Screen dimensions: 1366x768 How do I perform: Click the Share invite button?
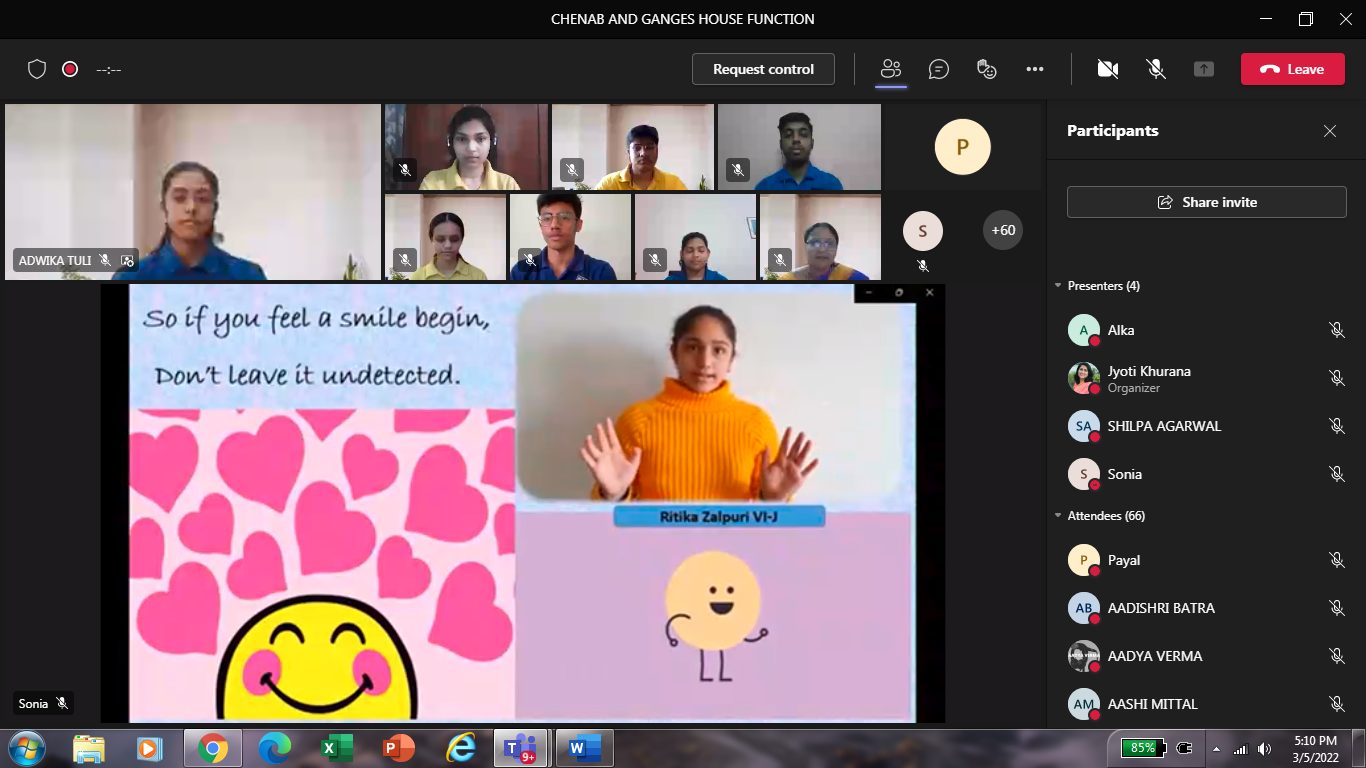click(1207, 202)
